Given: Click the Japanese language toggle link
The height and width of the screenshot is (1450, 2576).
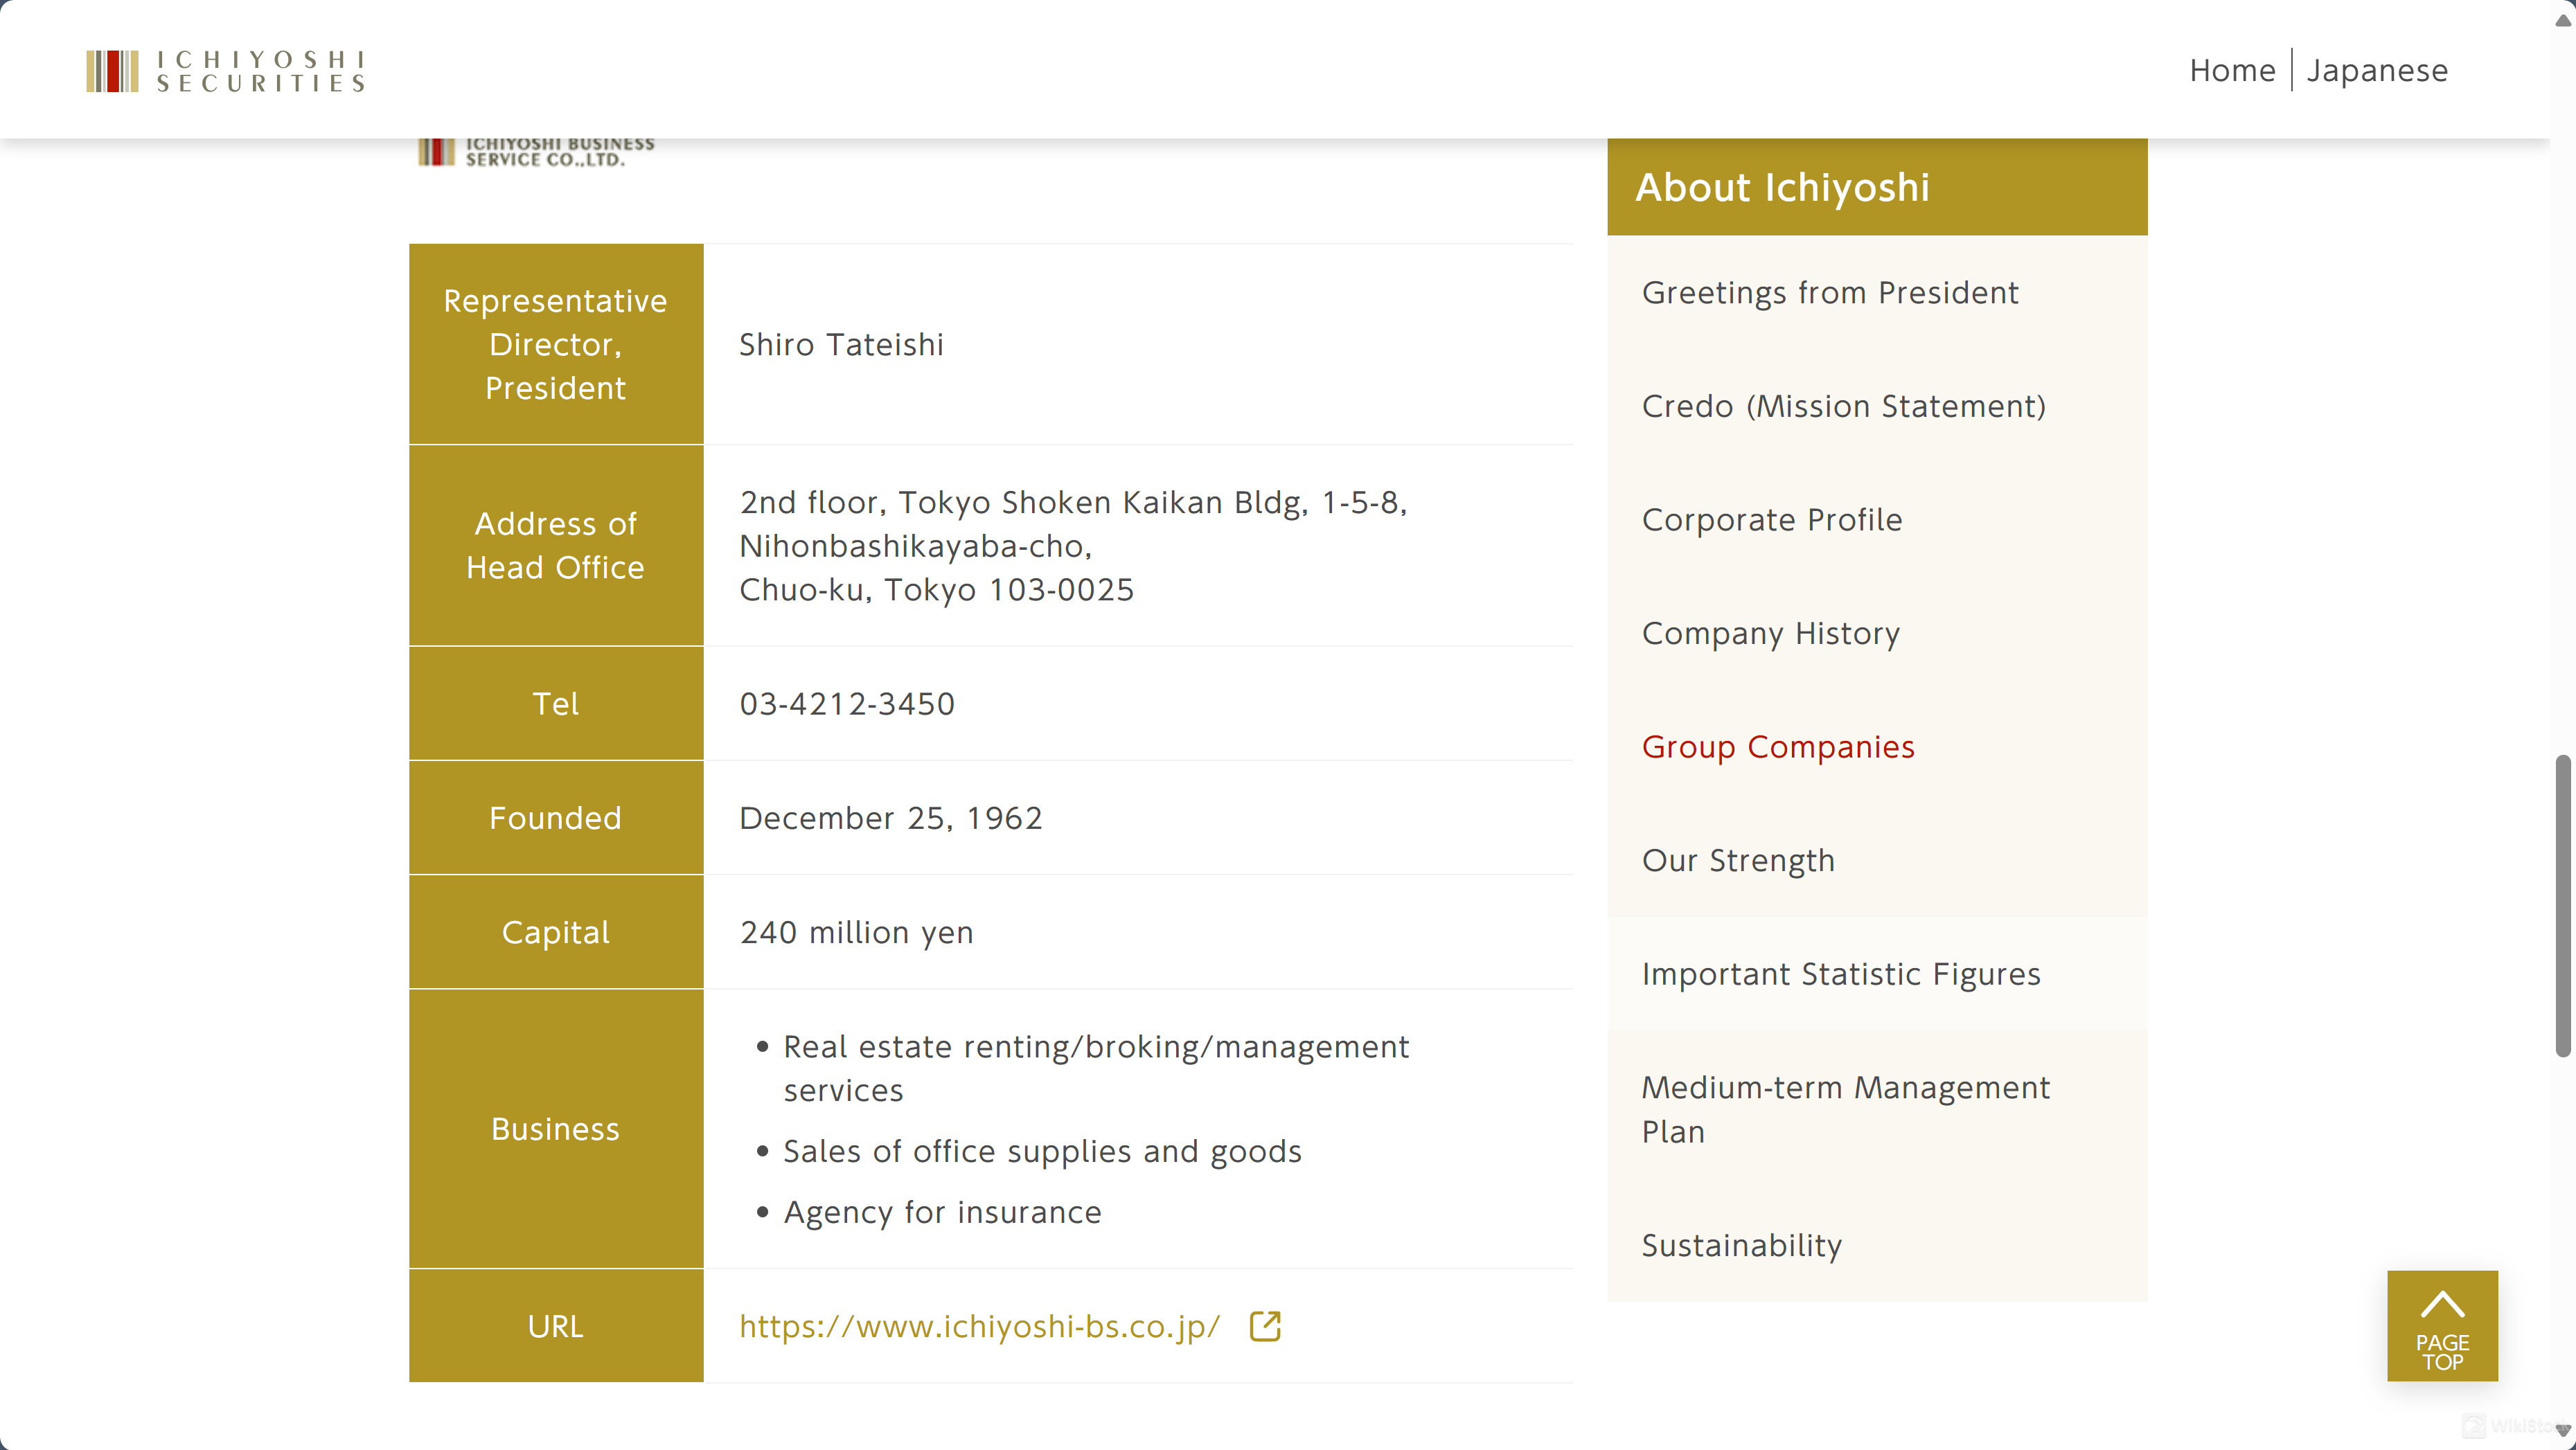Looking at the screenshot, I should coord(2378,69).
